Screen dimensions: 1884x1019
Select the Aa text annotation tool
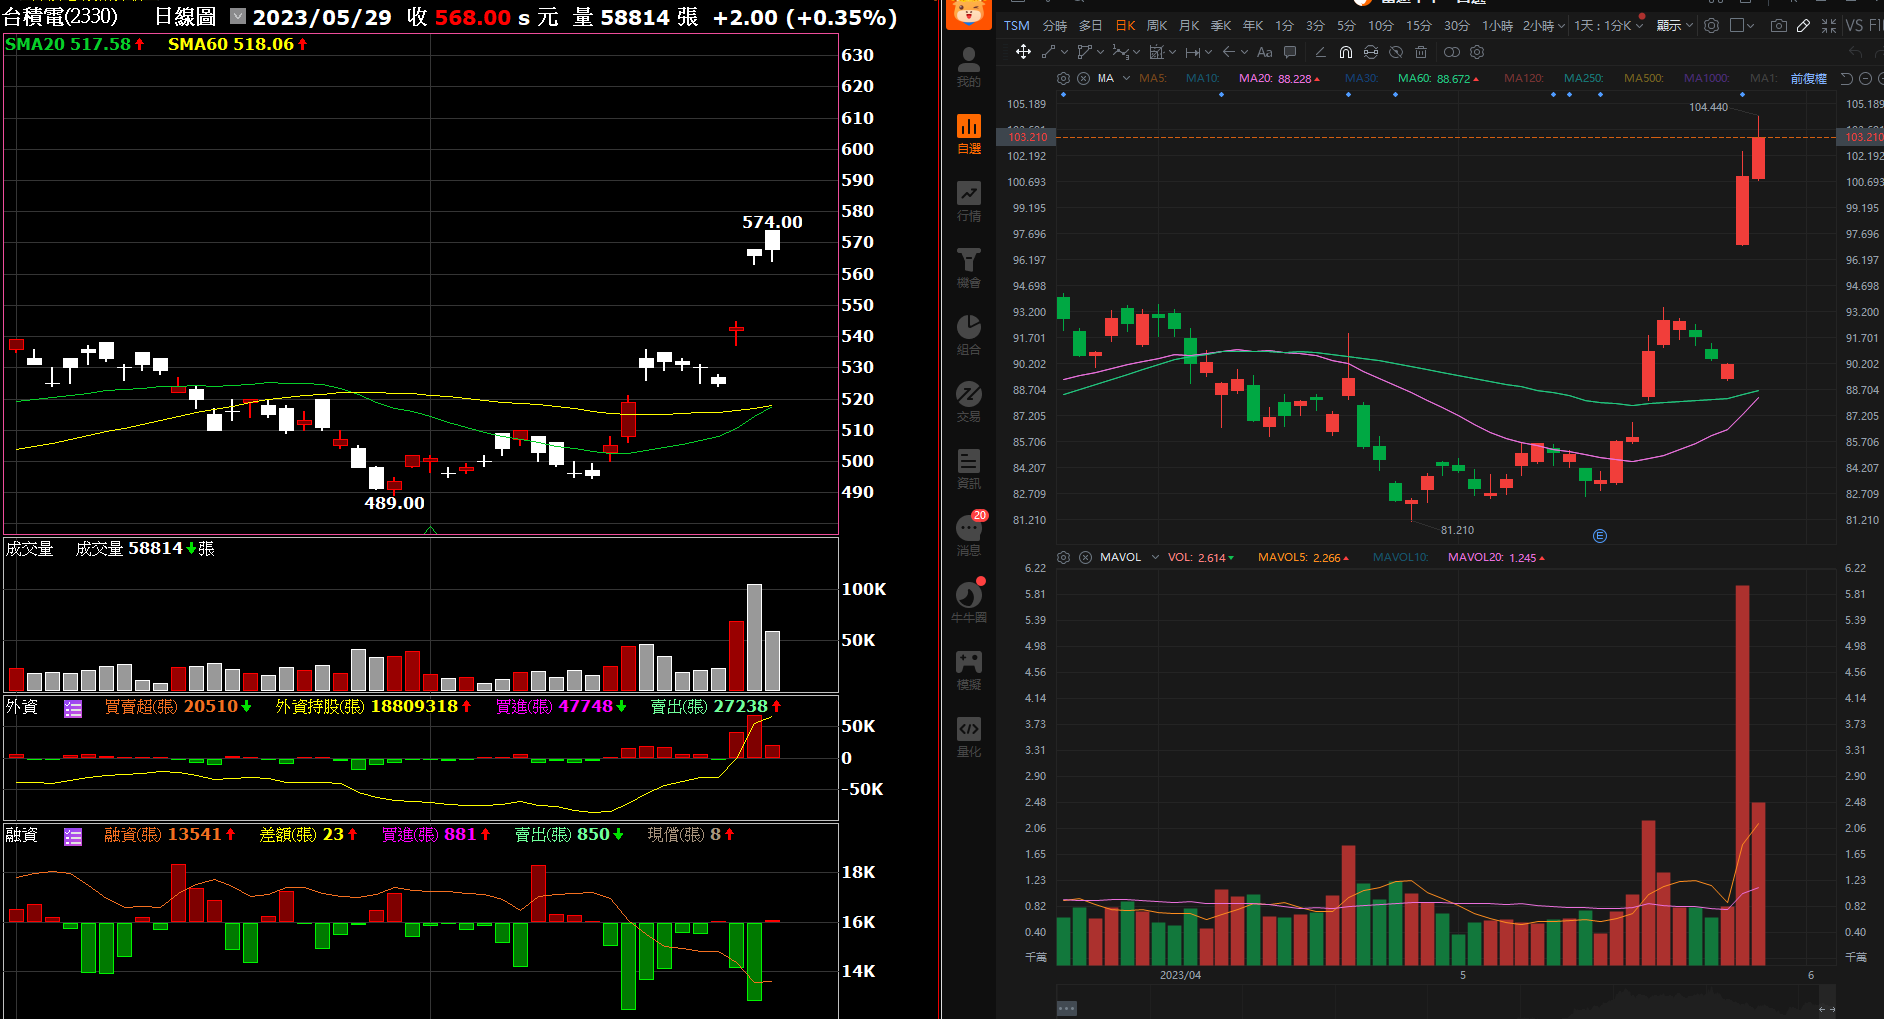(x=1264, y=52)
